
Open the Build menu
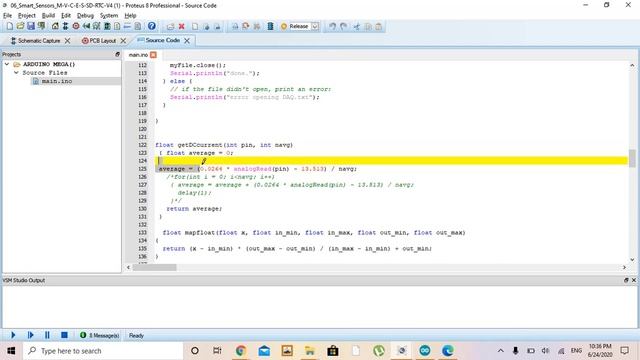pos(48,16)
